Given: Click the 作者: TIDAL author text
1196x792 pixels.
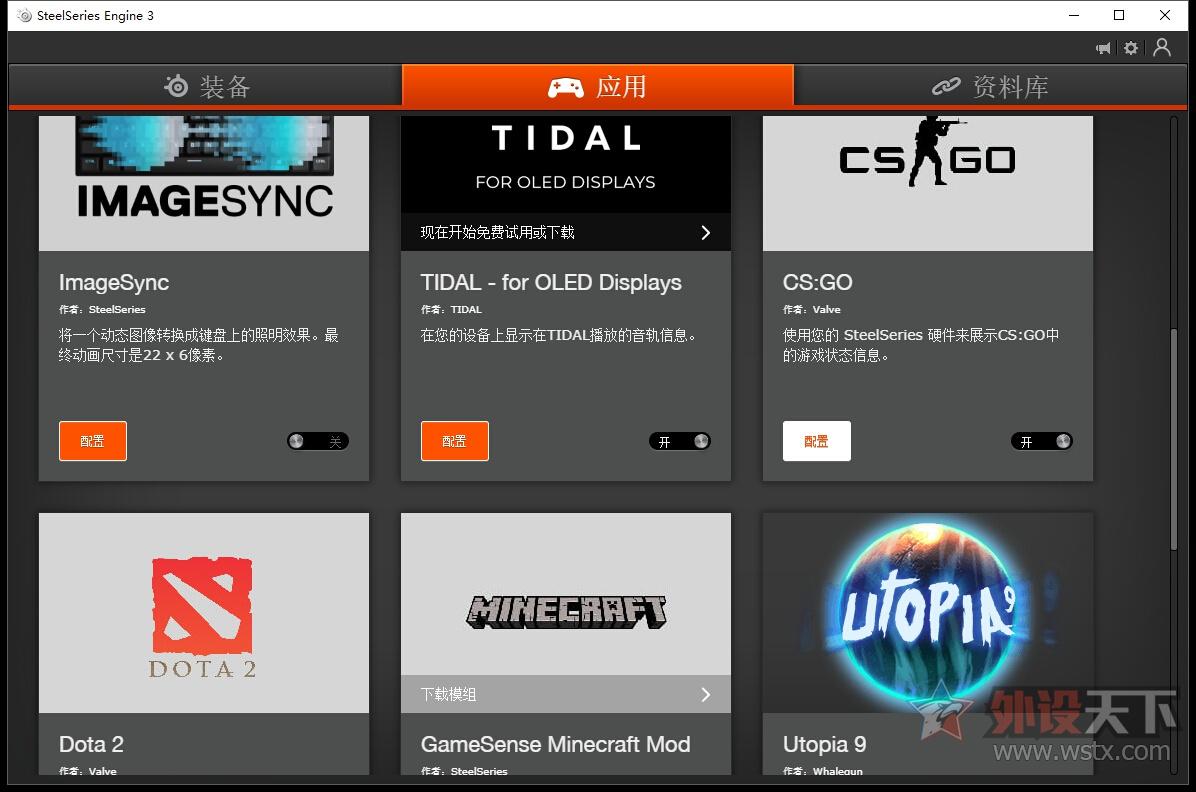Looking at the screenshot, I should tap(451, 309).
